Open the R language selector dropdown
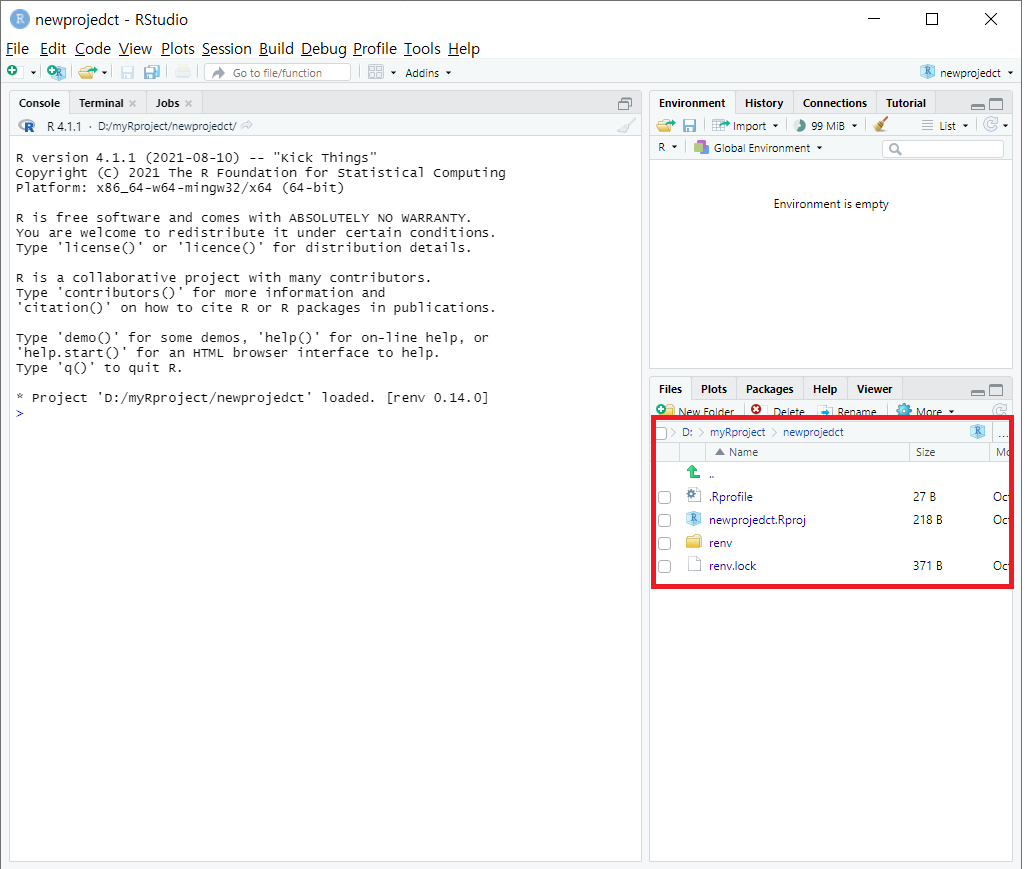 (x=667, y=148)
